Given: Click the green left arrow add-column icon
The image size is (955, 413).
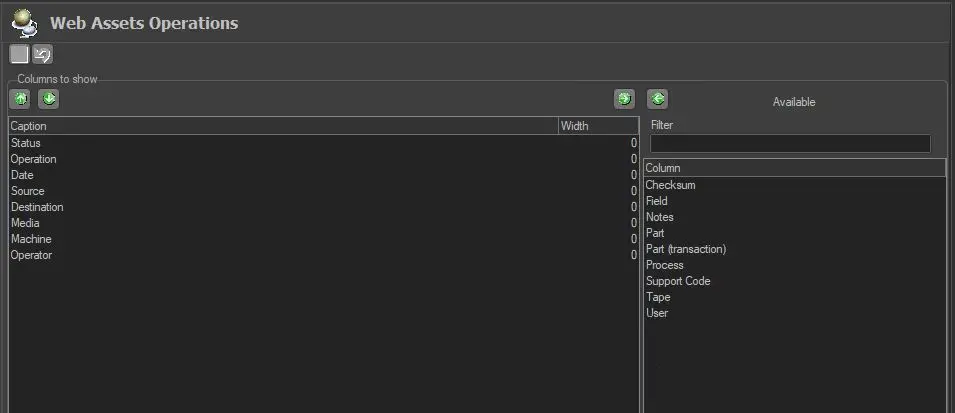Looking at the screenshot, I should [x=657, y=99].
